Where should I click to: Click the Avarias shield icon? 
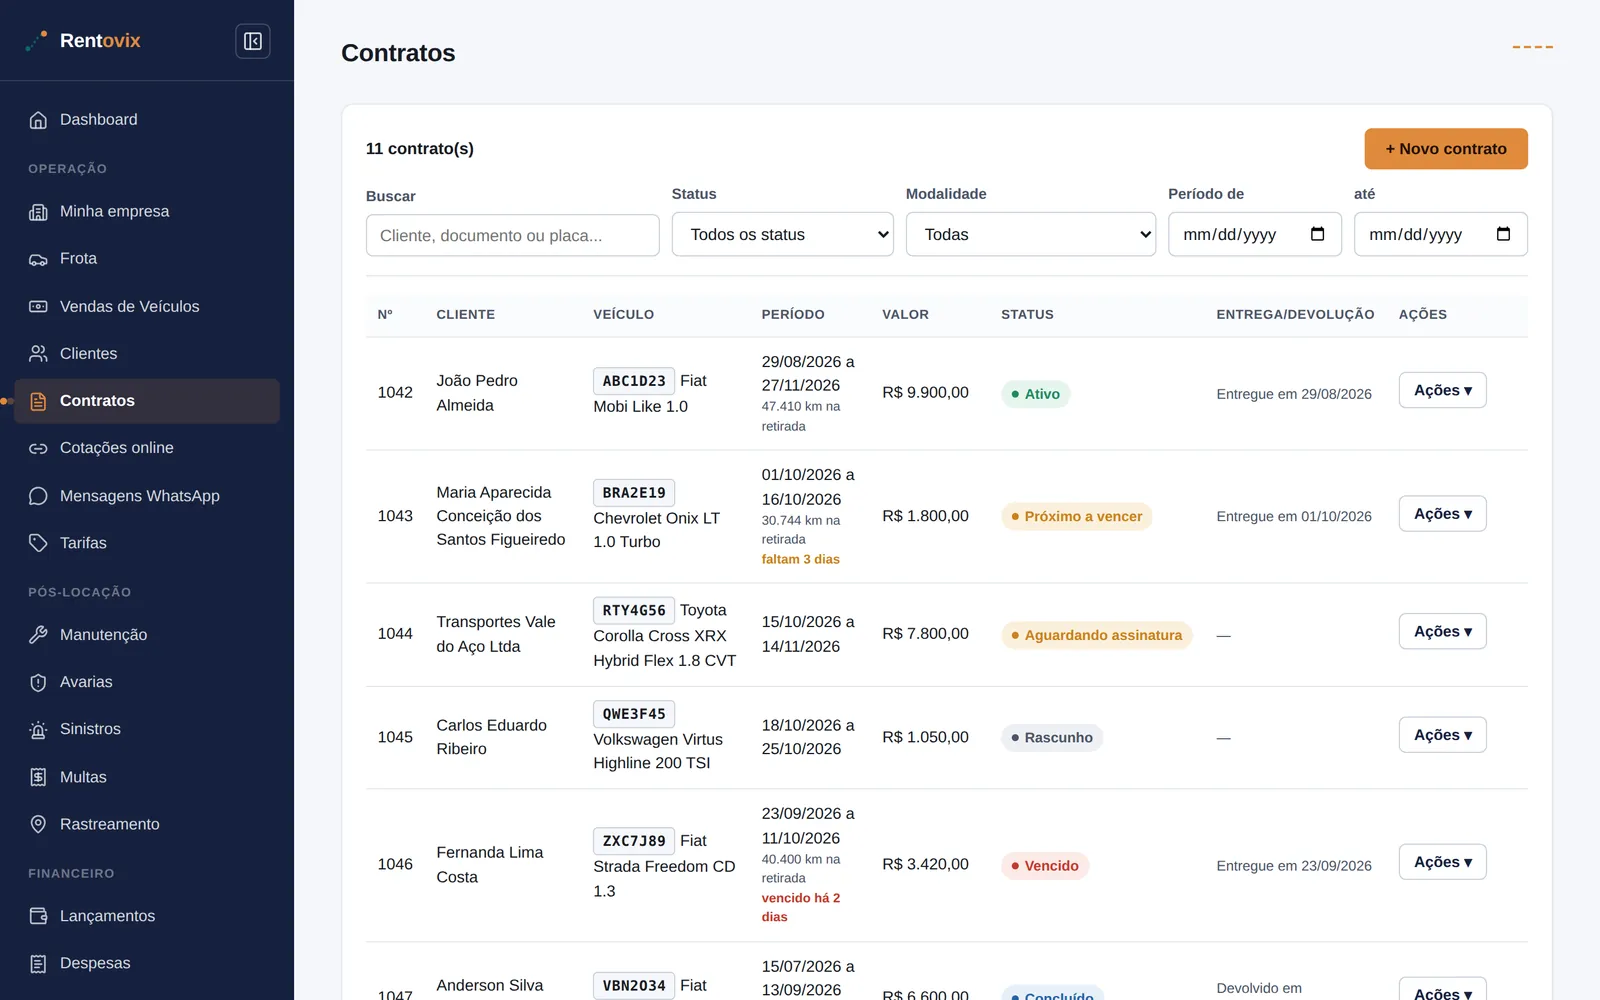click(x=38, y=682)
